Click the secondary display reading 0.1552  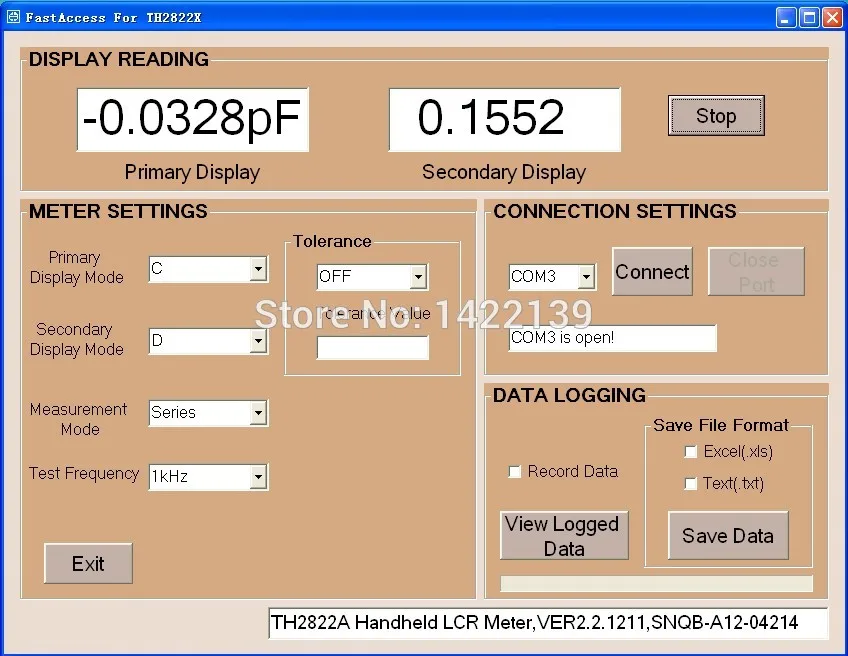click(505, 120)
